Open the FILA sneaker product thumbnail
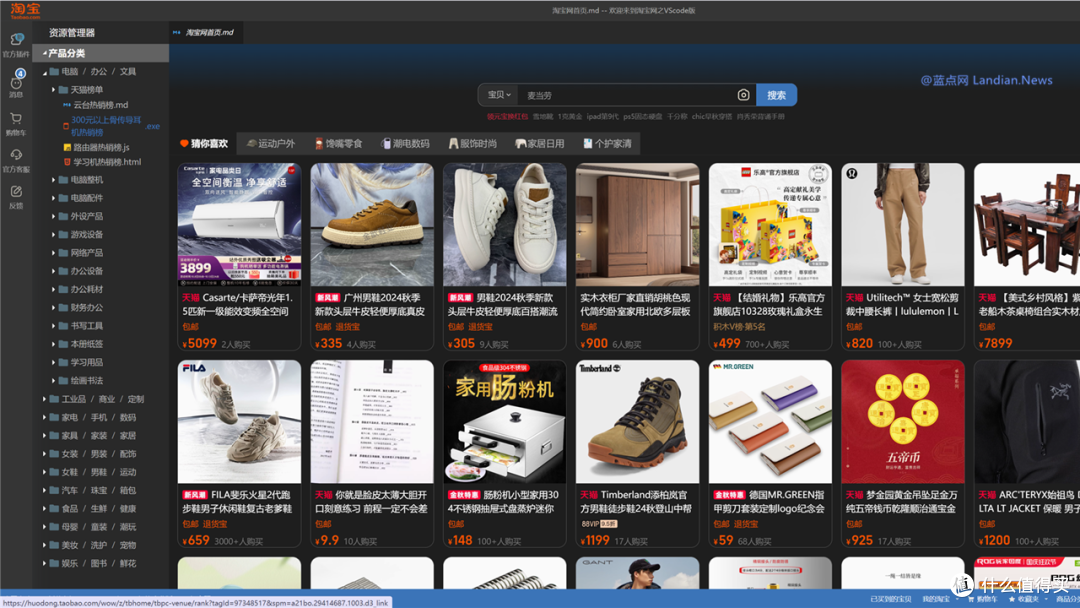Image resolution: width=1080 pixels, height=608 pixels. point(239,421)
